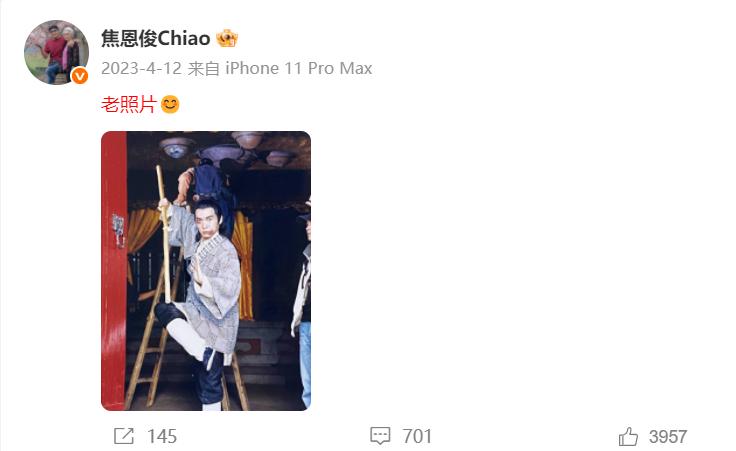736x451 pixels.
Task: Click the smiling emoji after 老照片
Action: [x=170, y=104]
